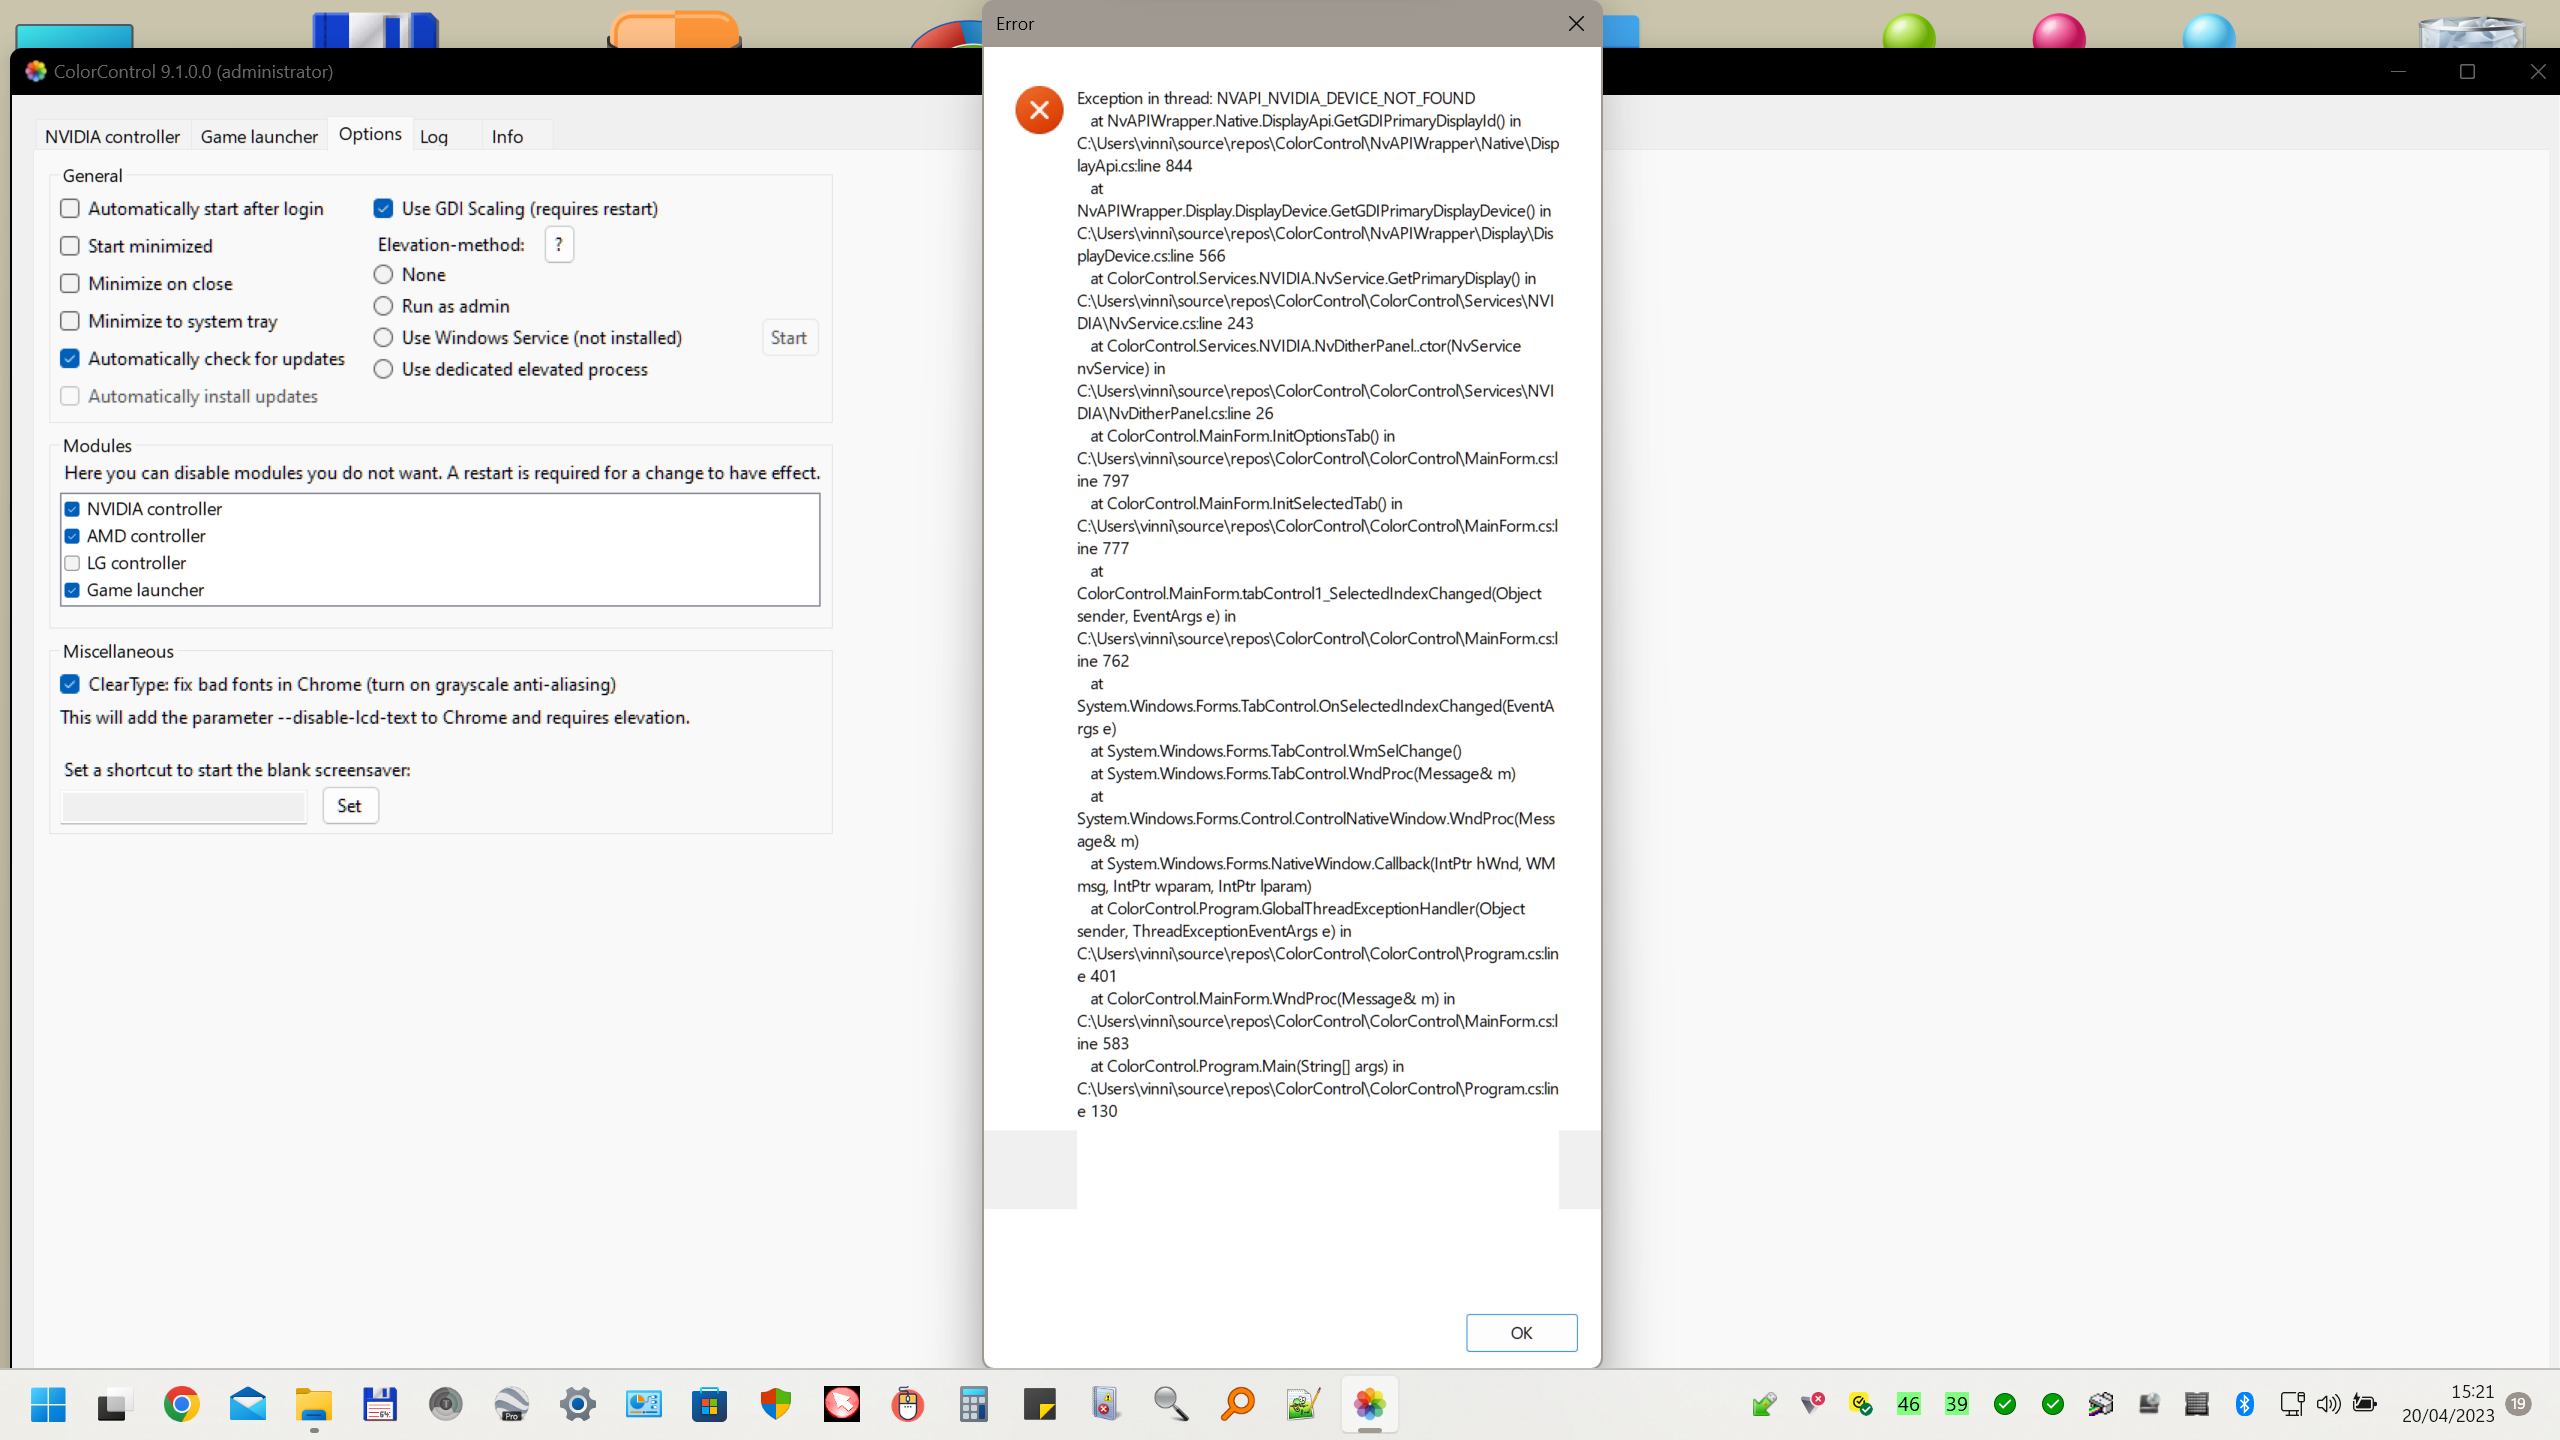Enable the LG controller module
Screen dimensions: 2560x1440
pyautogui.click(x=71, y=563)
